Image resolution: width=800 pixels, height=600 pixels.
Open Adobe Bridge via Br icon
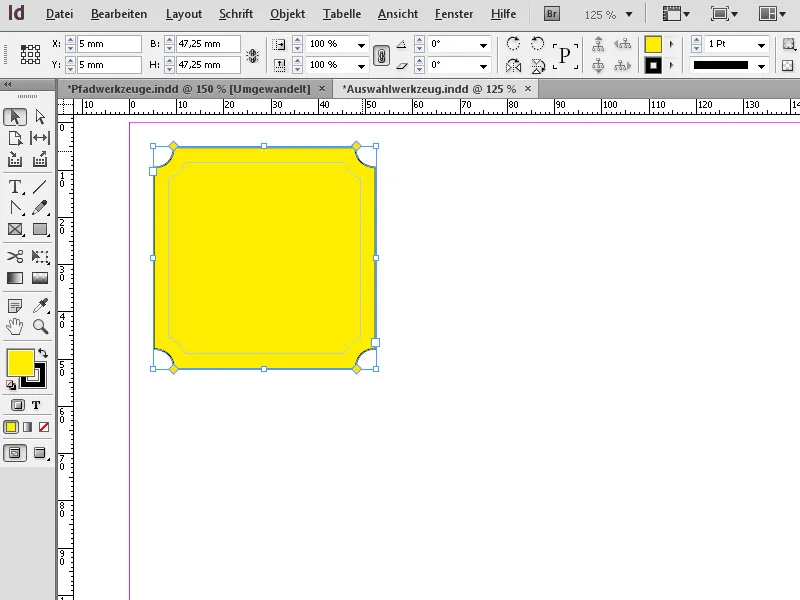[x=552, y=14]
